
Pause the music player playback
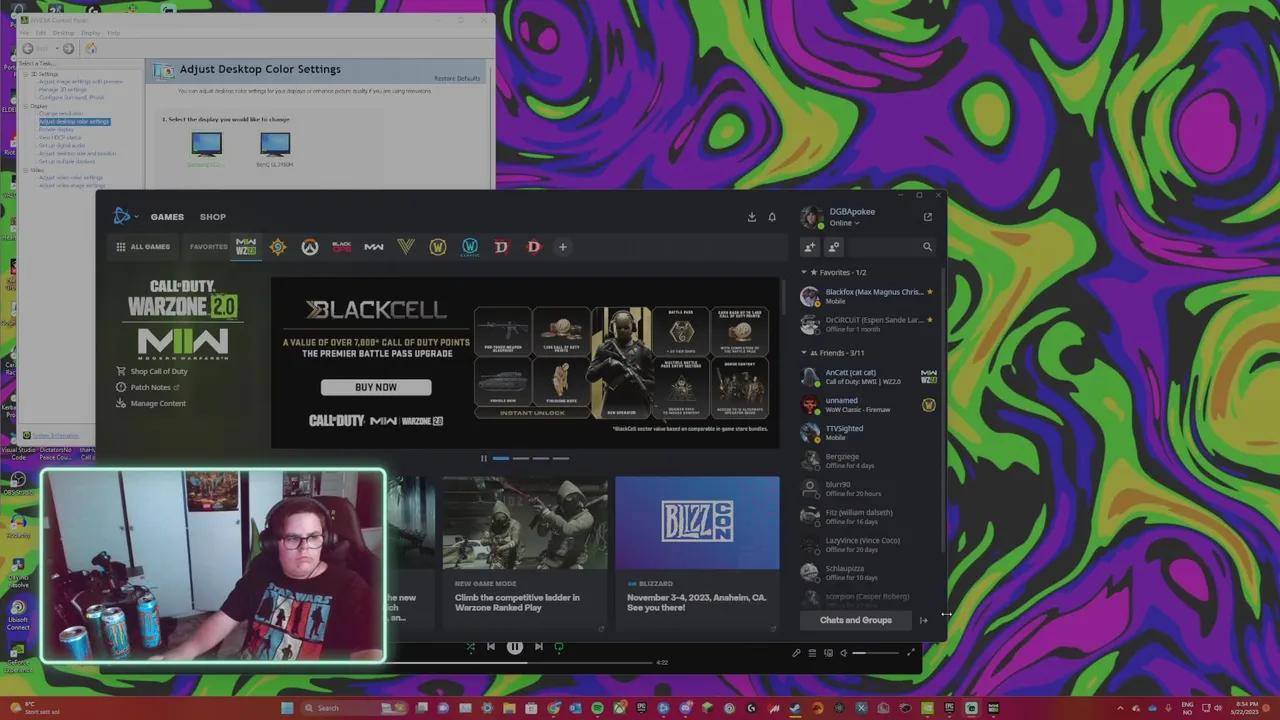(514, 647)
